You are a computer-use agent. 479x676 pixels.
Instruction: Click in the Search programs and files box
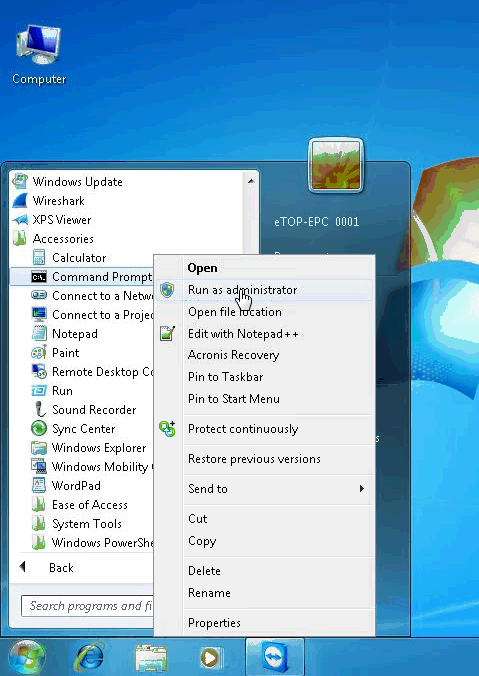[x=88, y=606]
